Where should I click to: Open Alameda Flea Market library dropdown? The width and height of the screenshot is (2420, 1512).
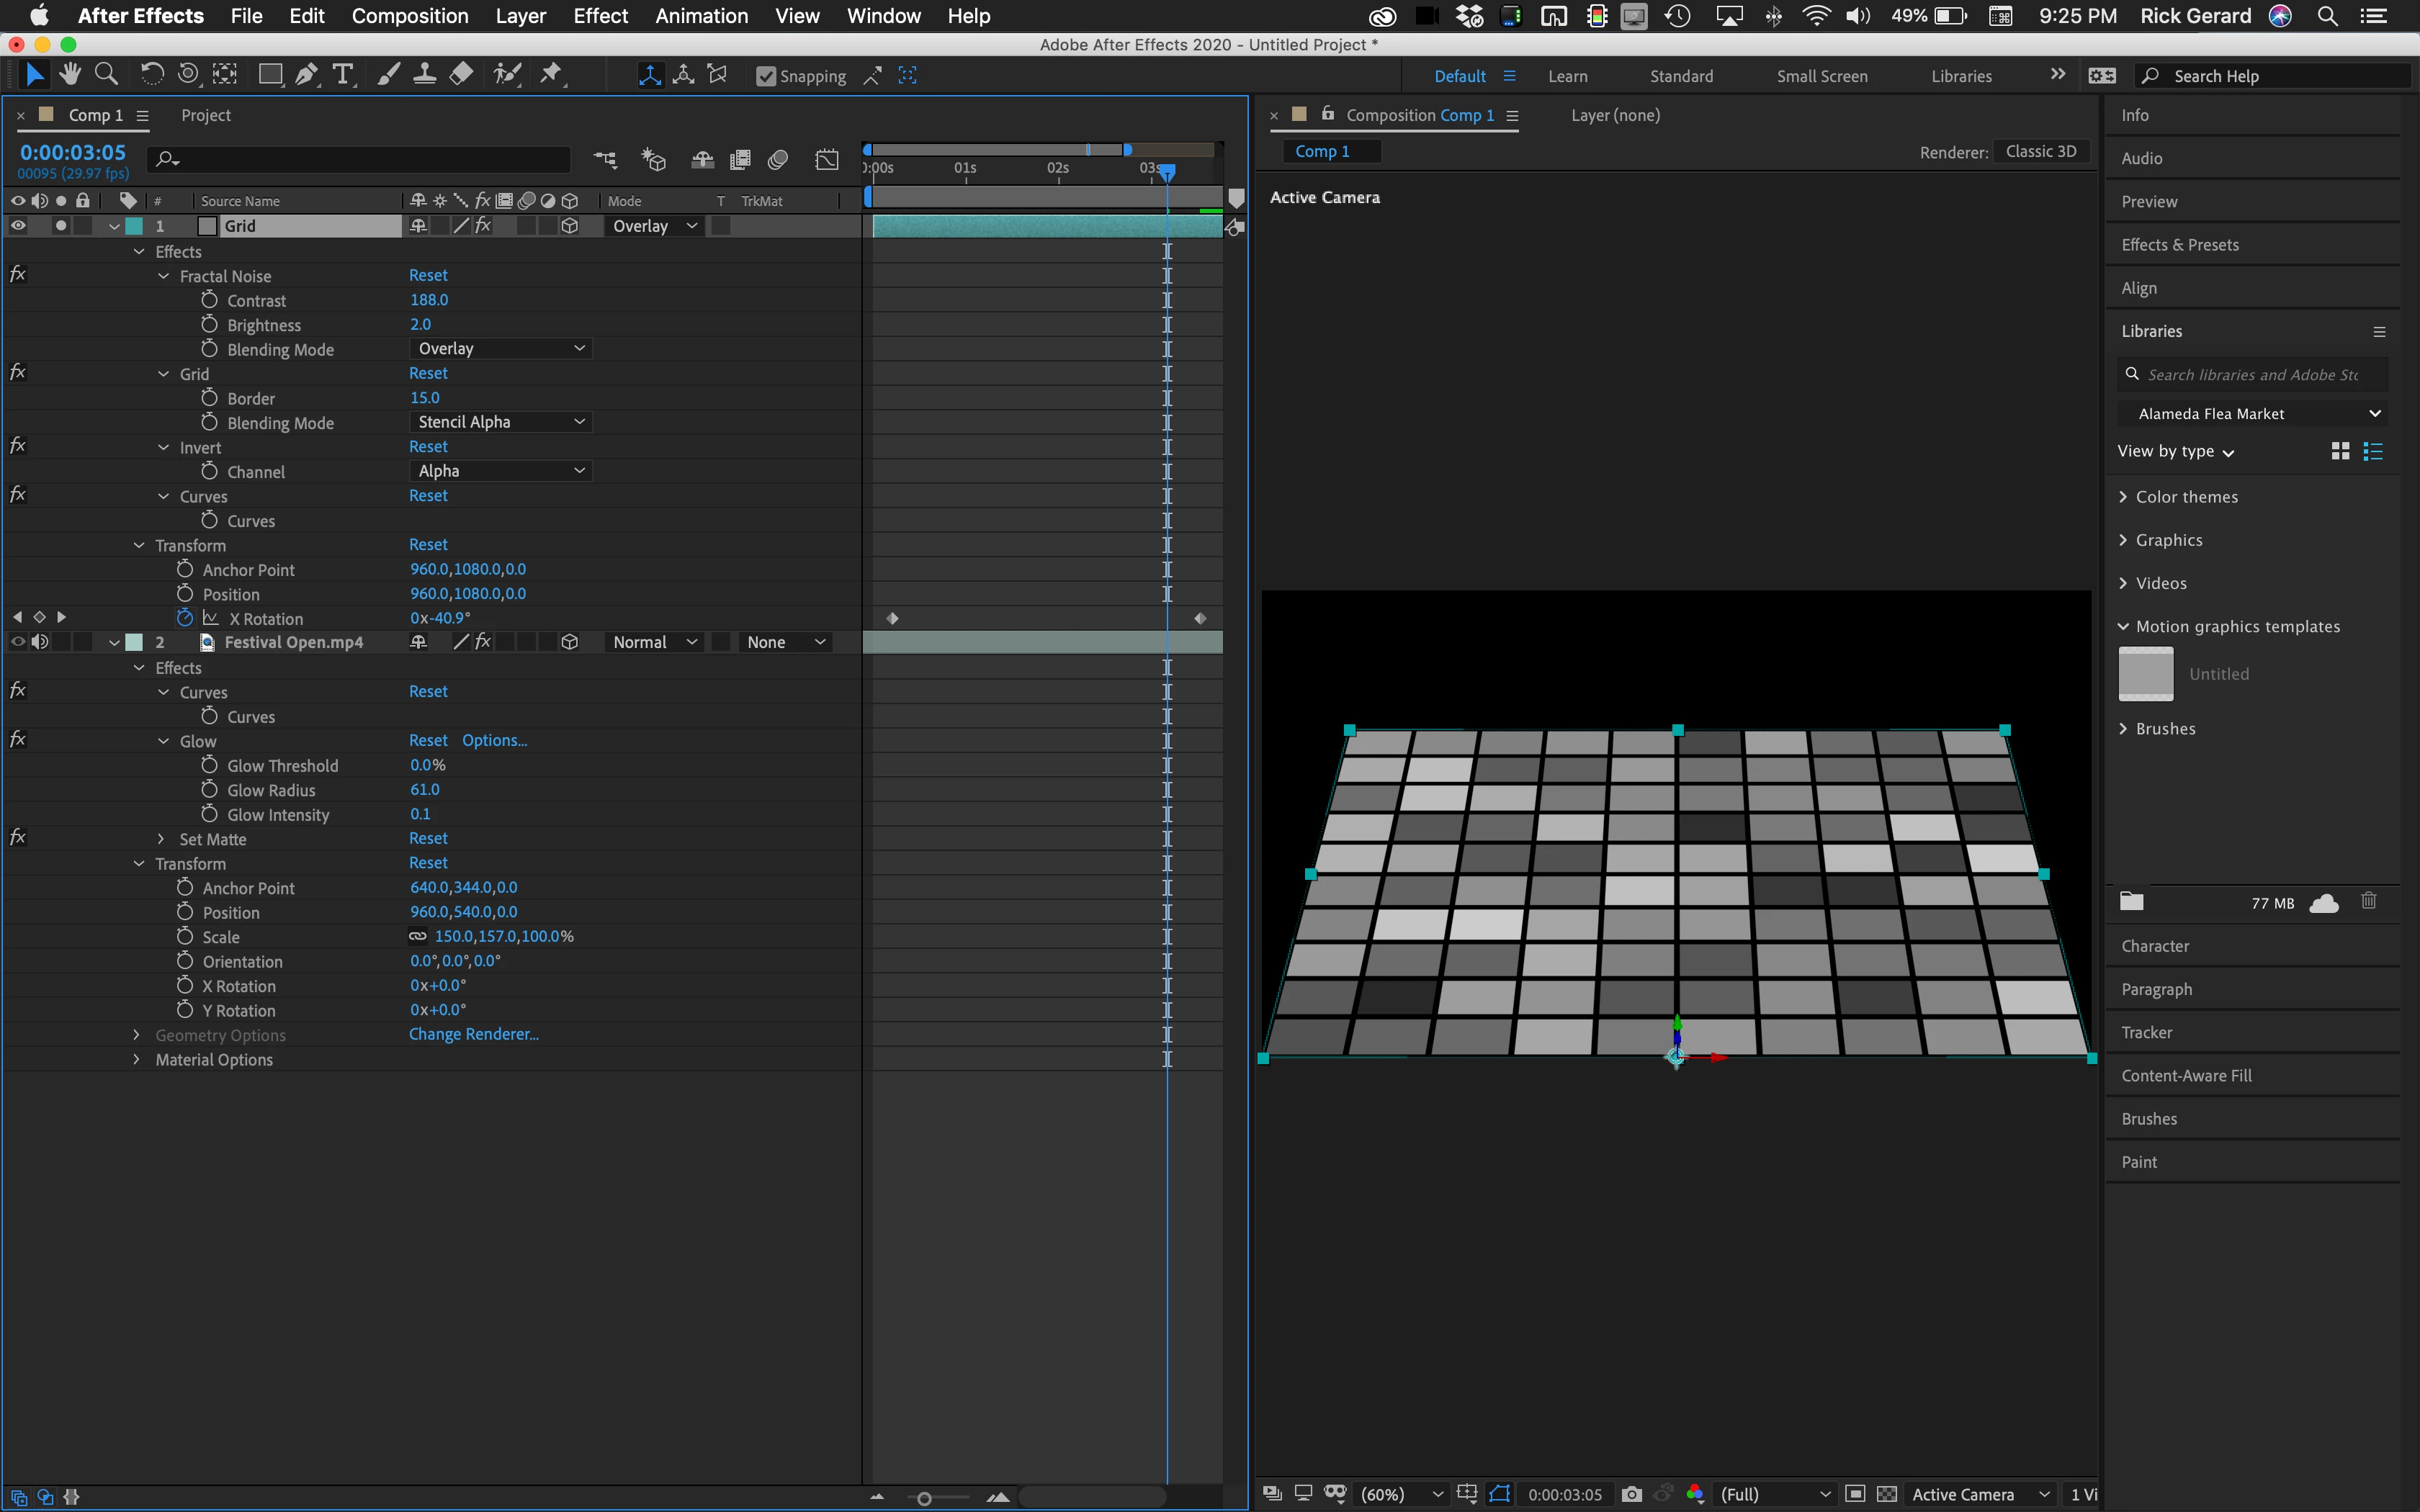coord(2251,414)
